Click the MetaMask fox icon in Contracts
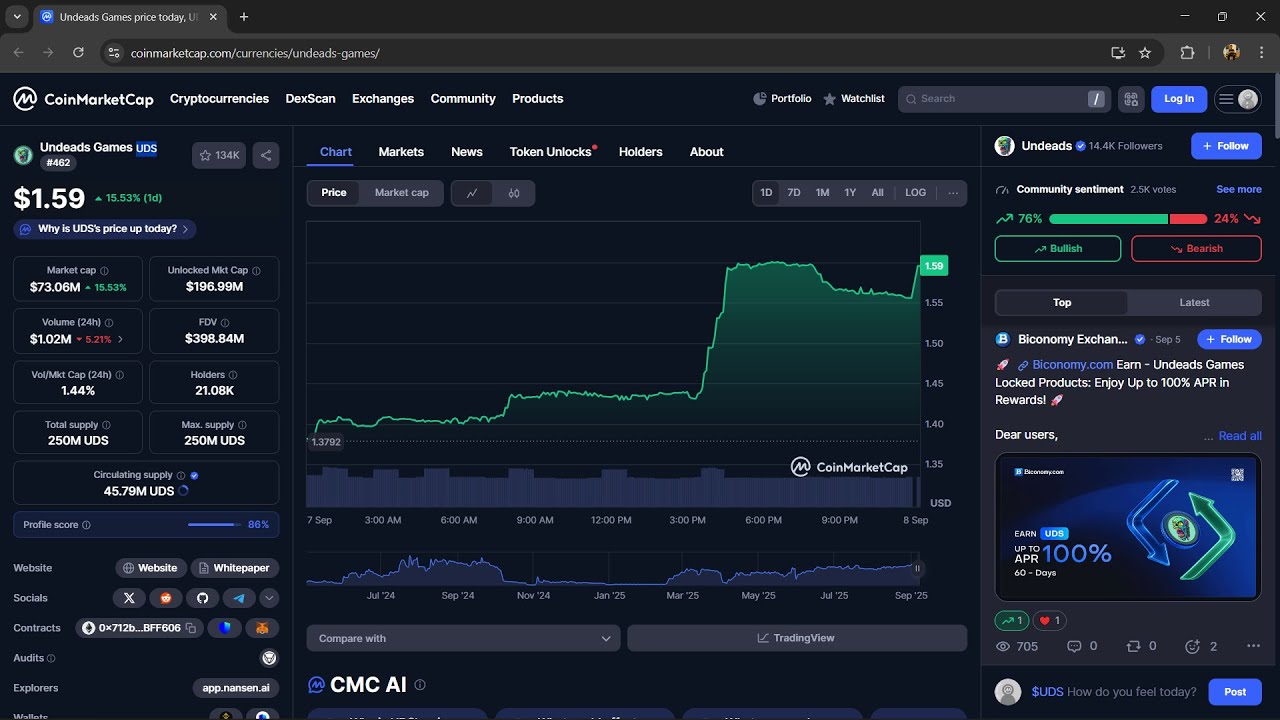 coord(262,628)
